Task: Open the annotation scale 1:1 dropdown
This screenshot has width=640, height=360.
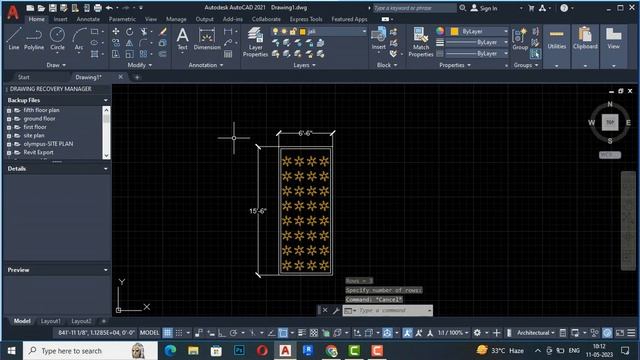Action: click(x=453, y=333)
